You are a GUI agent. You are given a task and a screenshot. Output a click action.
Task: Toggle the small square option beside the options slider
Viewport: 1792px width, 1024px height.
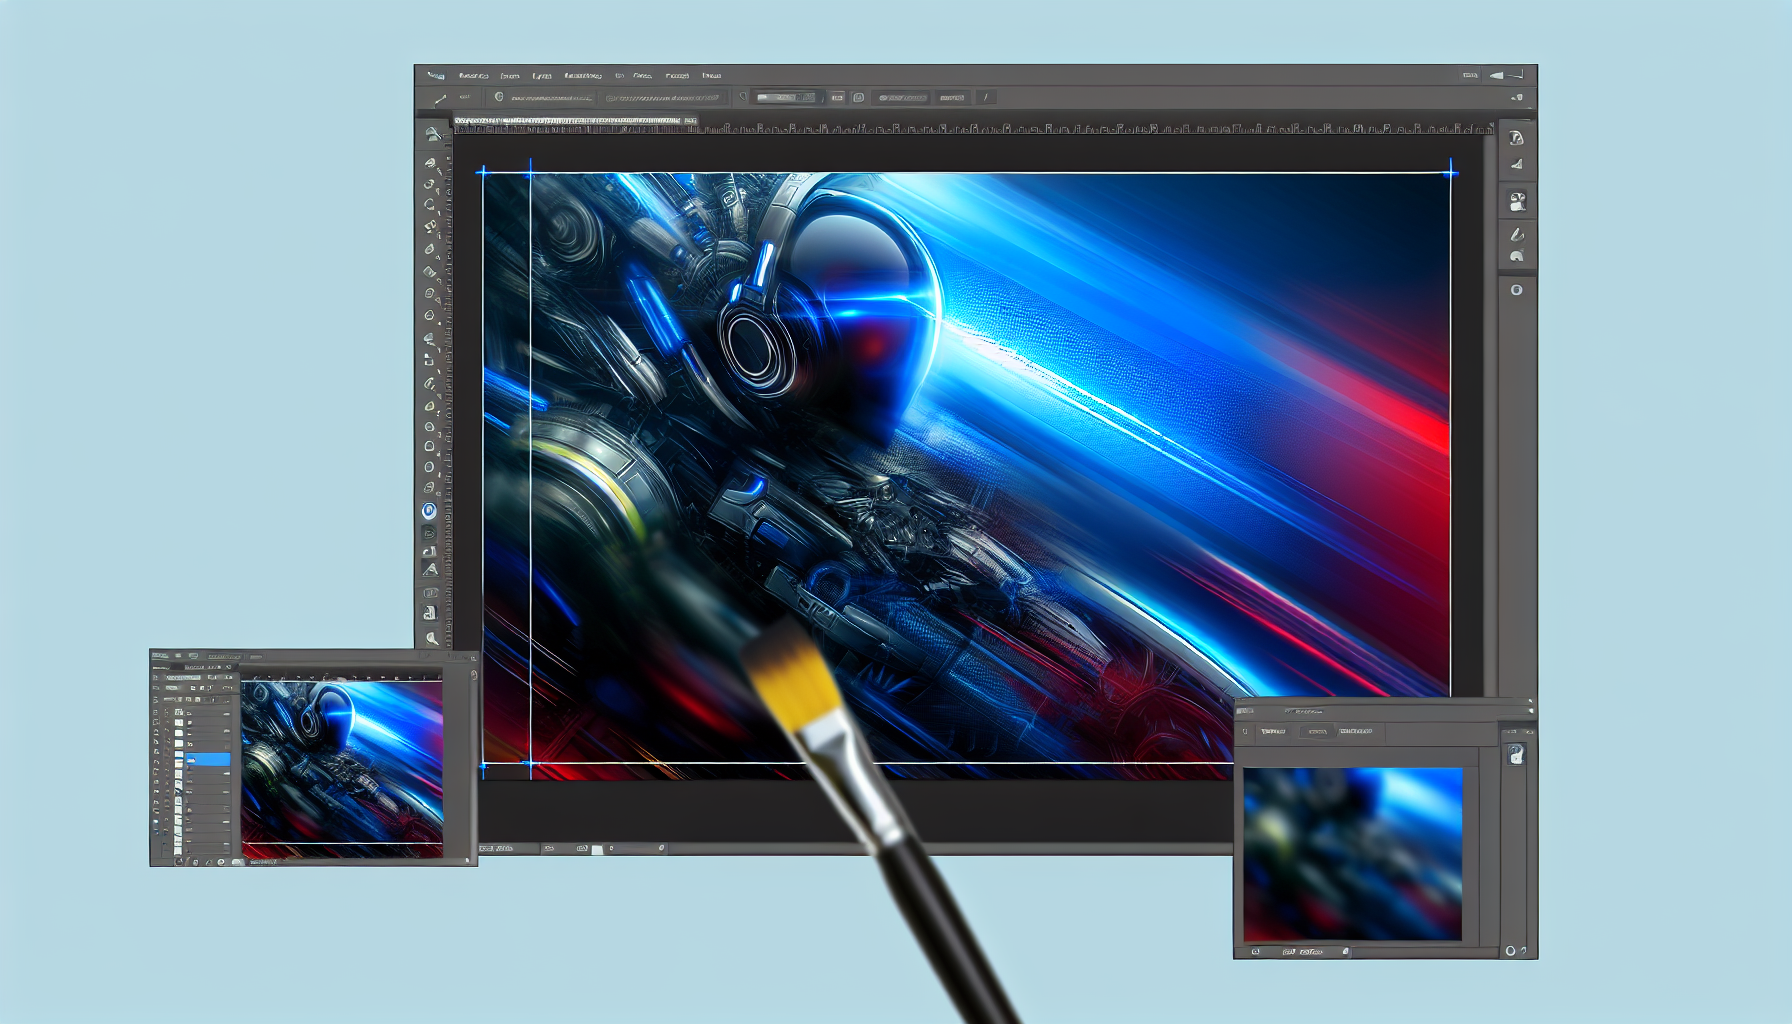(x=837, y=97)
